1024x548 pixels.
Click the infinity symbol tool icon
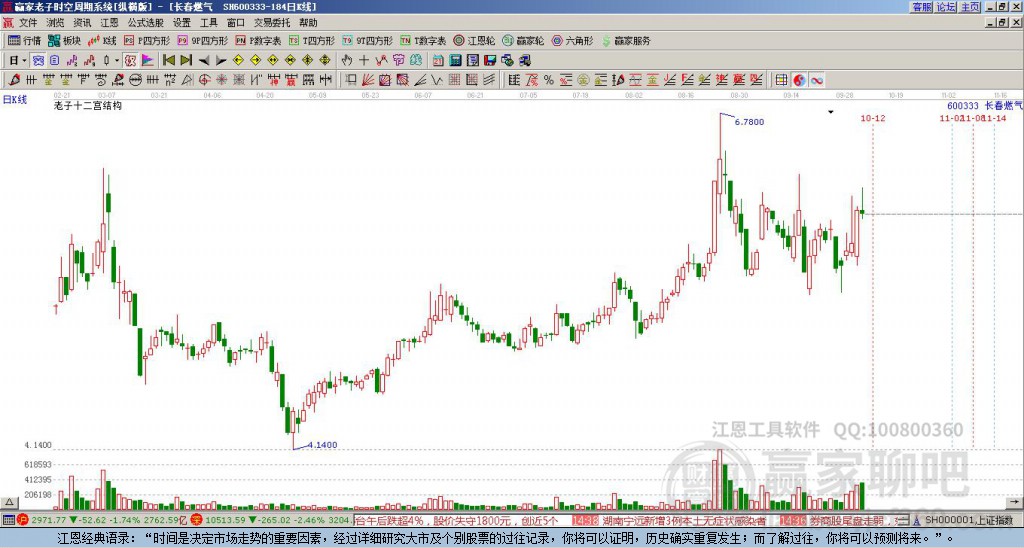click(x=817, y=79)
